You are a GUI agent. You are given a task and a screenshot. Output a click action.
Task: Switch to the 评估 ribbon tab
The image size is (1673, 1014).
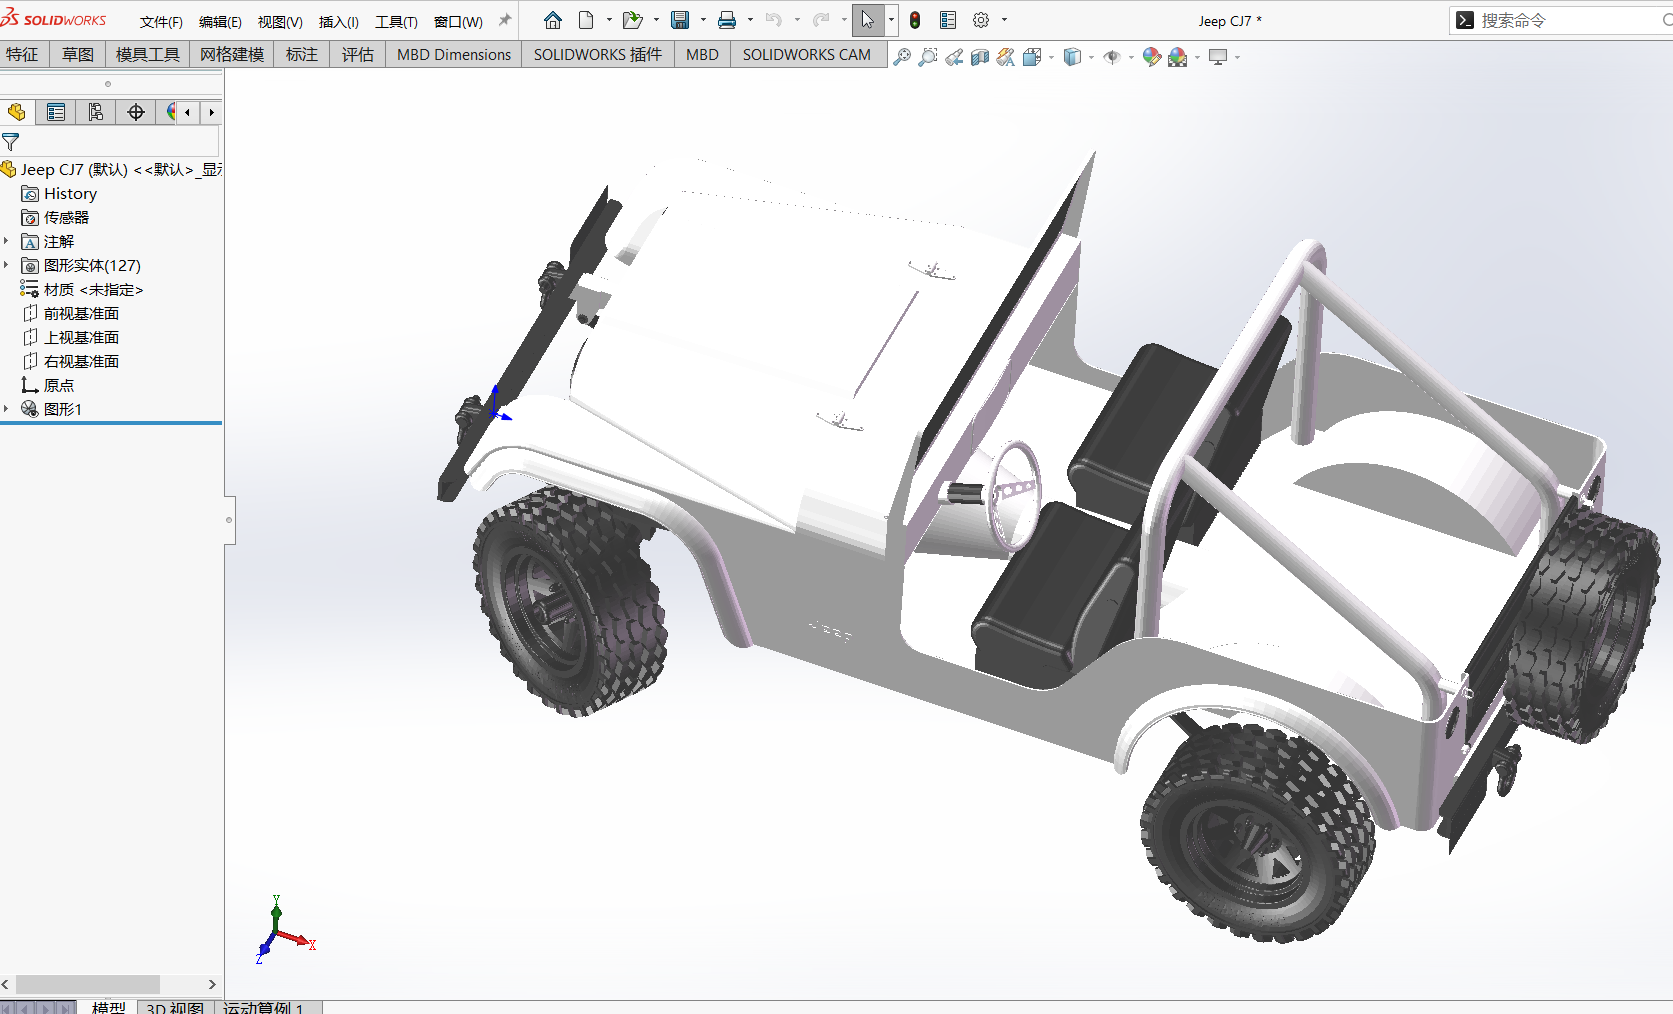pyautogui.click(x=358, y=55)
